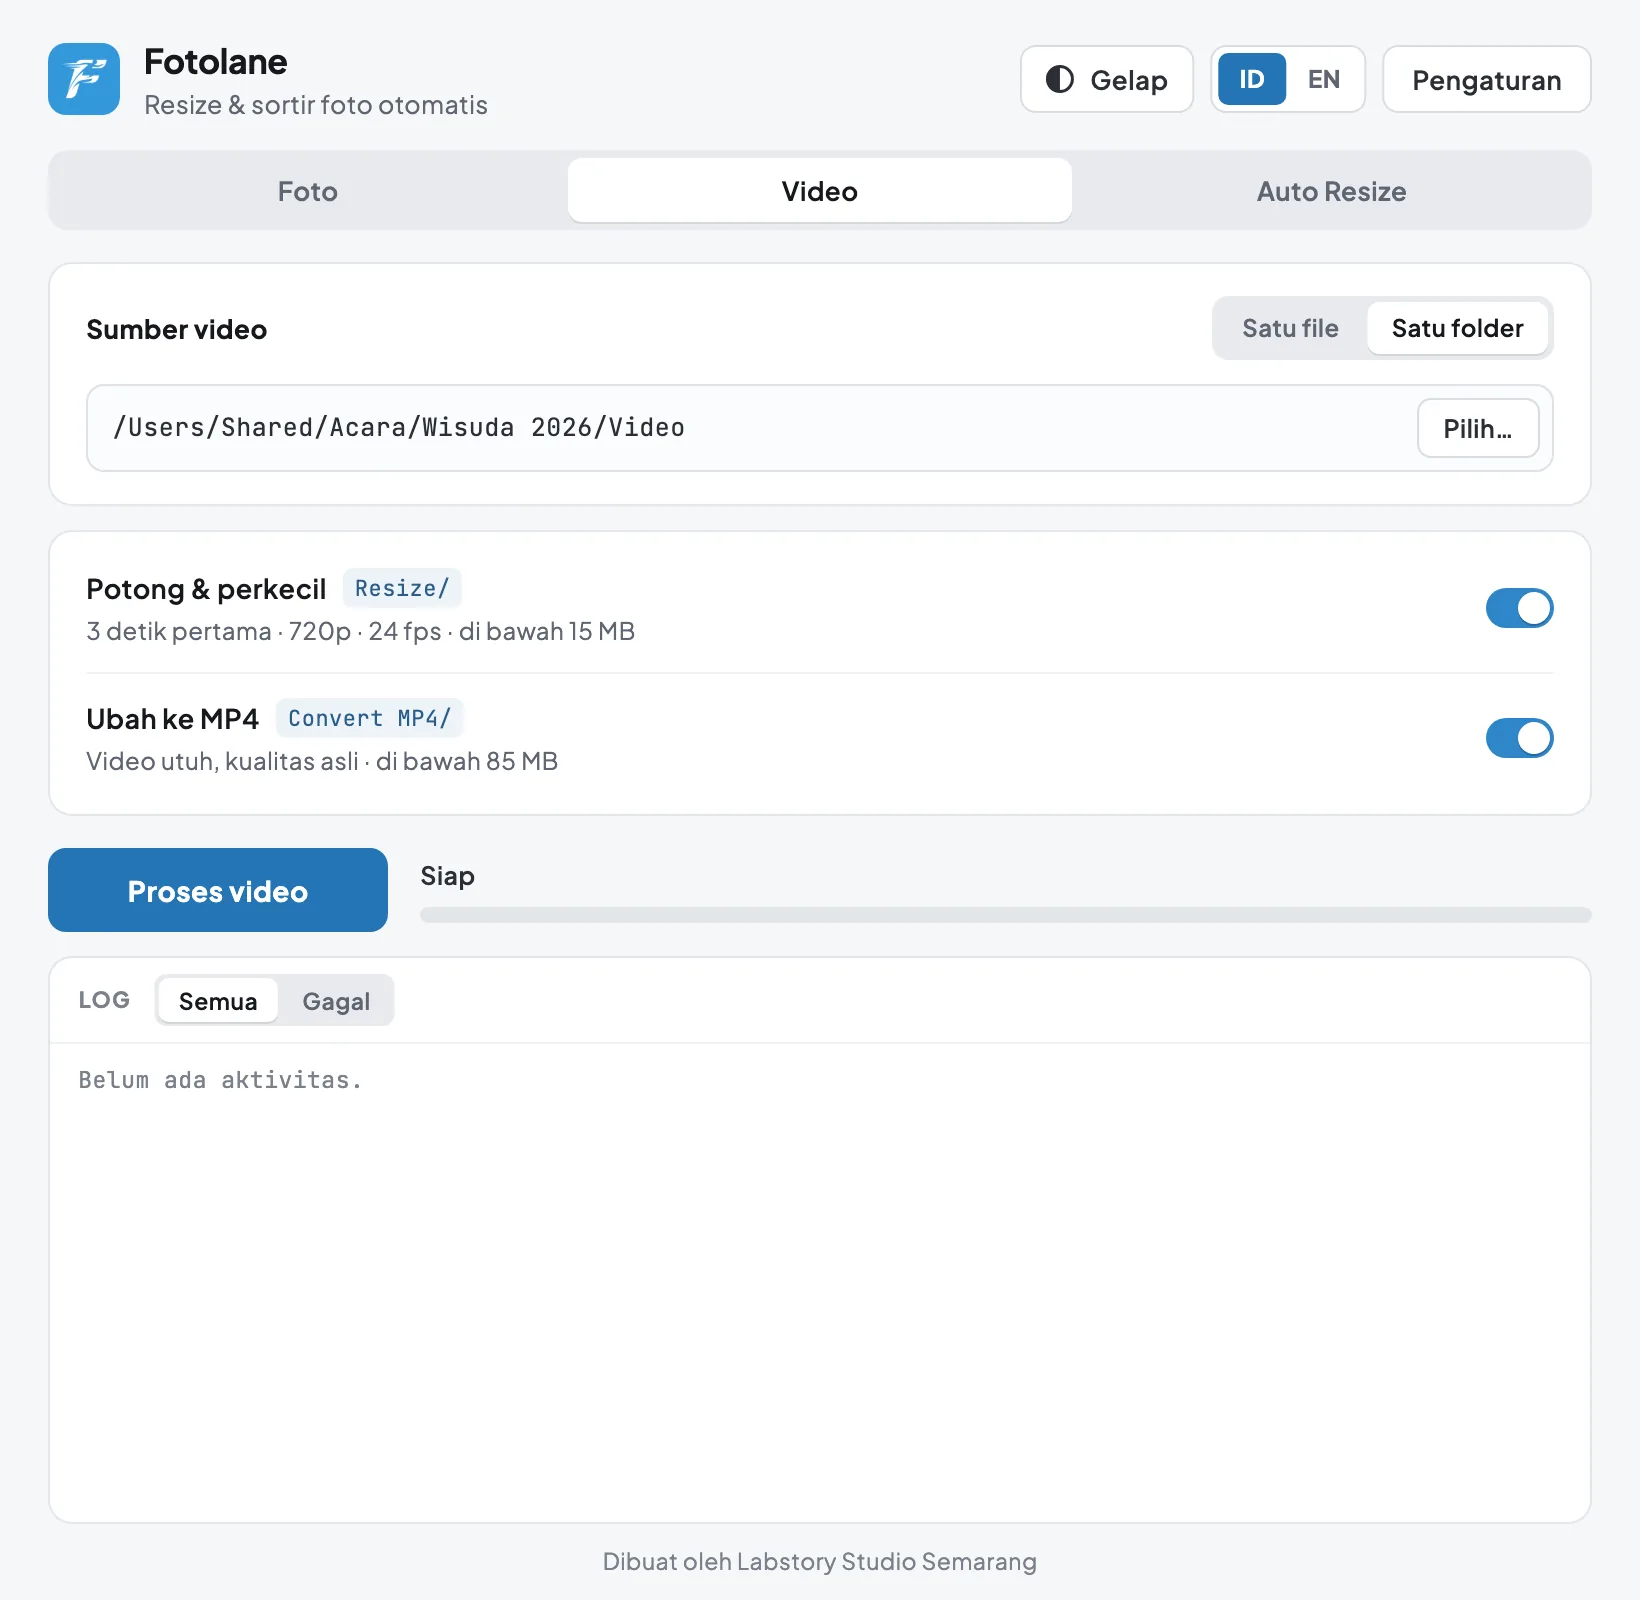Image resolution: width=1640 pixels, height=1600 pixels.
Task: Click the Dibuat oleh Labstory Studio Semarang footer
Action: point(820,1561)
